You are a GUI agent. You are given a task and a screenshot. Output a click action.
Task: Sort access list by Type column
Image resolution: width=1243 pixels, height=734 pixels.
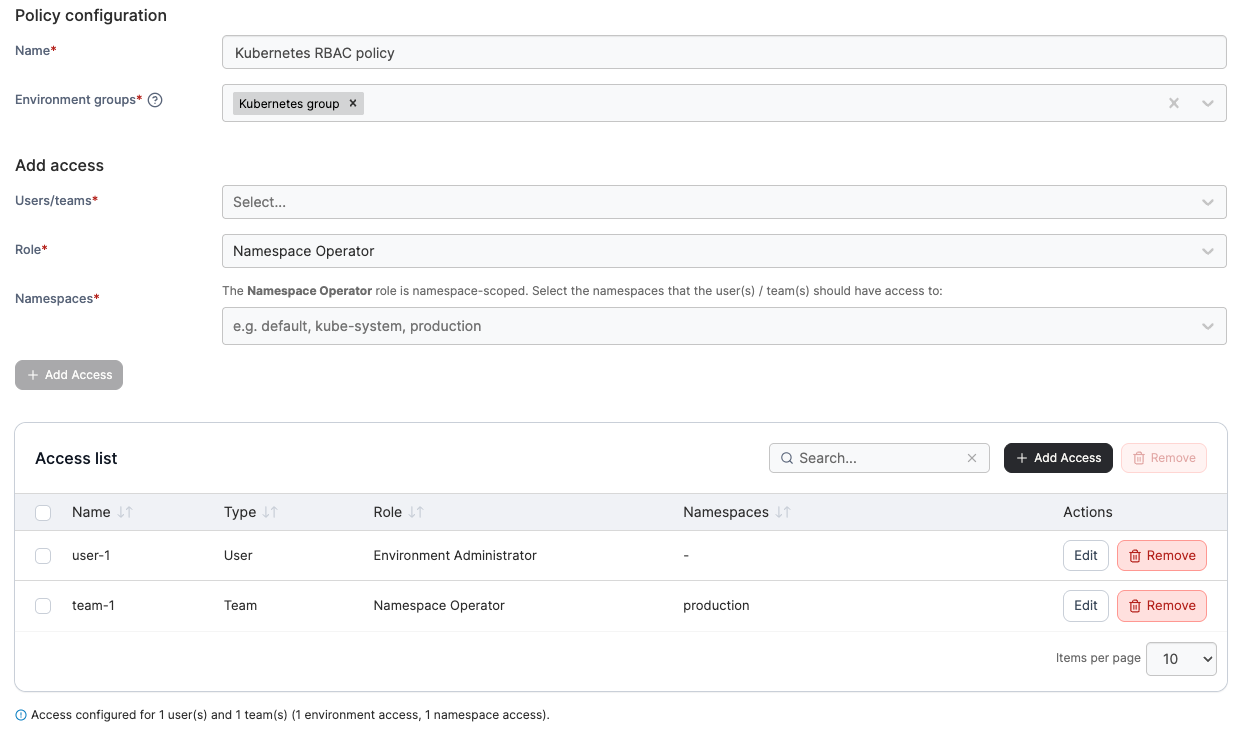[x=270, y=512]
